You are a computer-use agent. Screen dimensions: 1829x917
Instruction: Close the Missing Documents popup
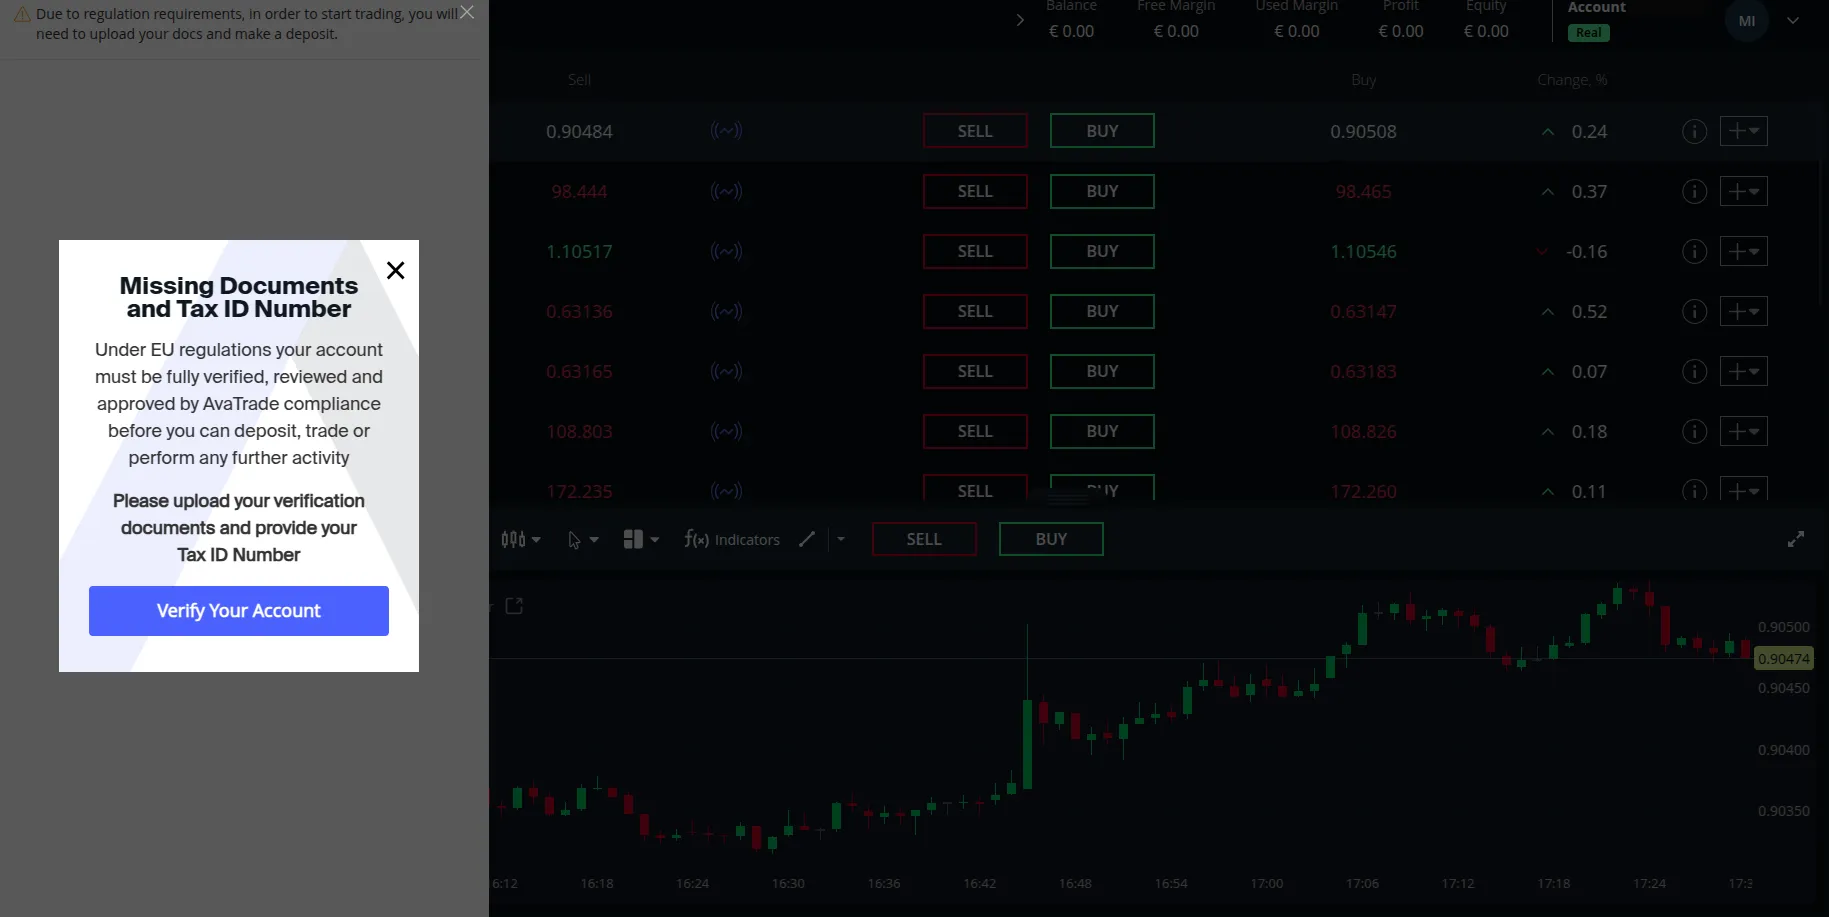click(395, 270)
